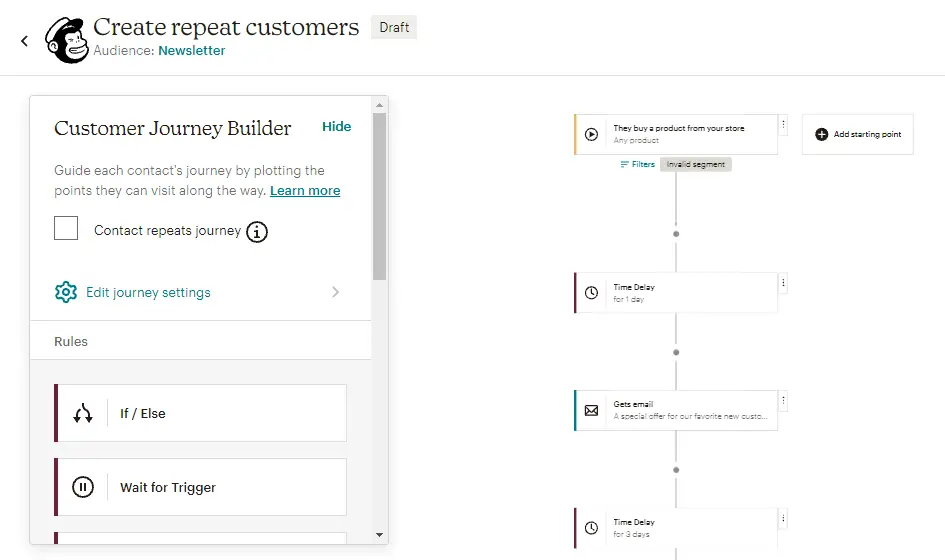Viewport: 945px width, 560px height.
Task: Select the Time Delay for 3 days step
Action: [676, 528]
